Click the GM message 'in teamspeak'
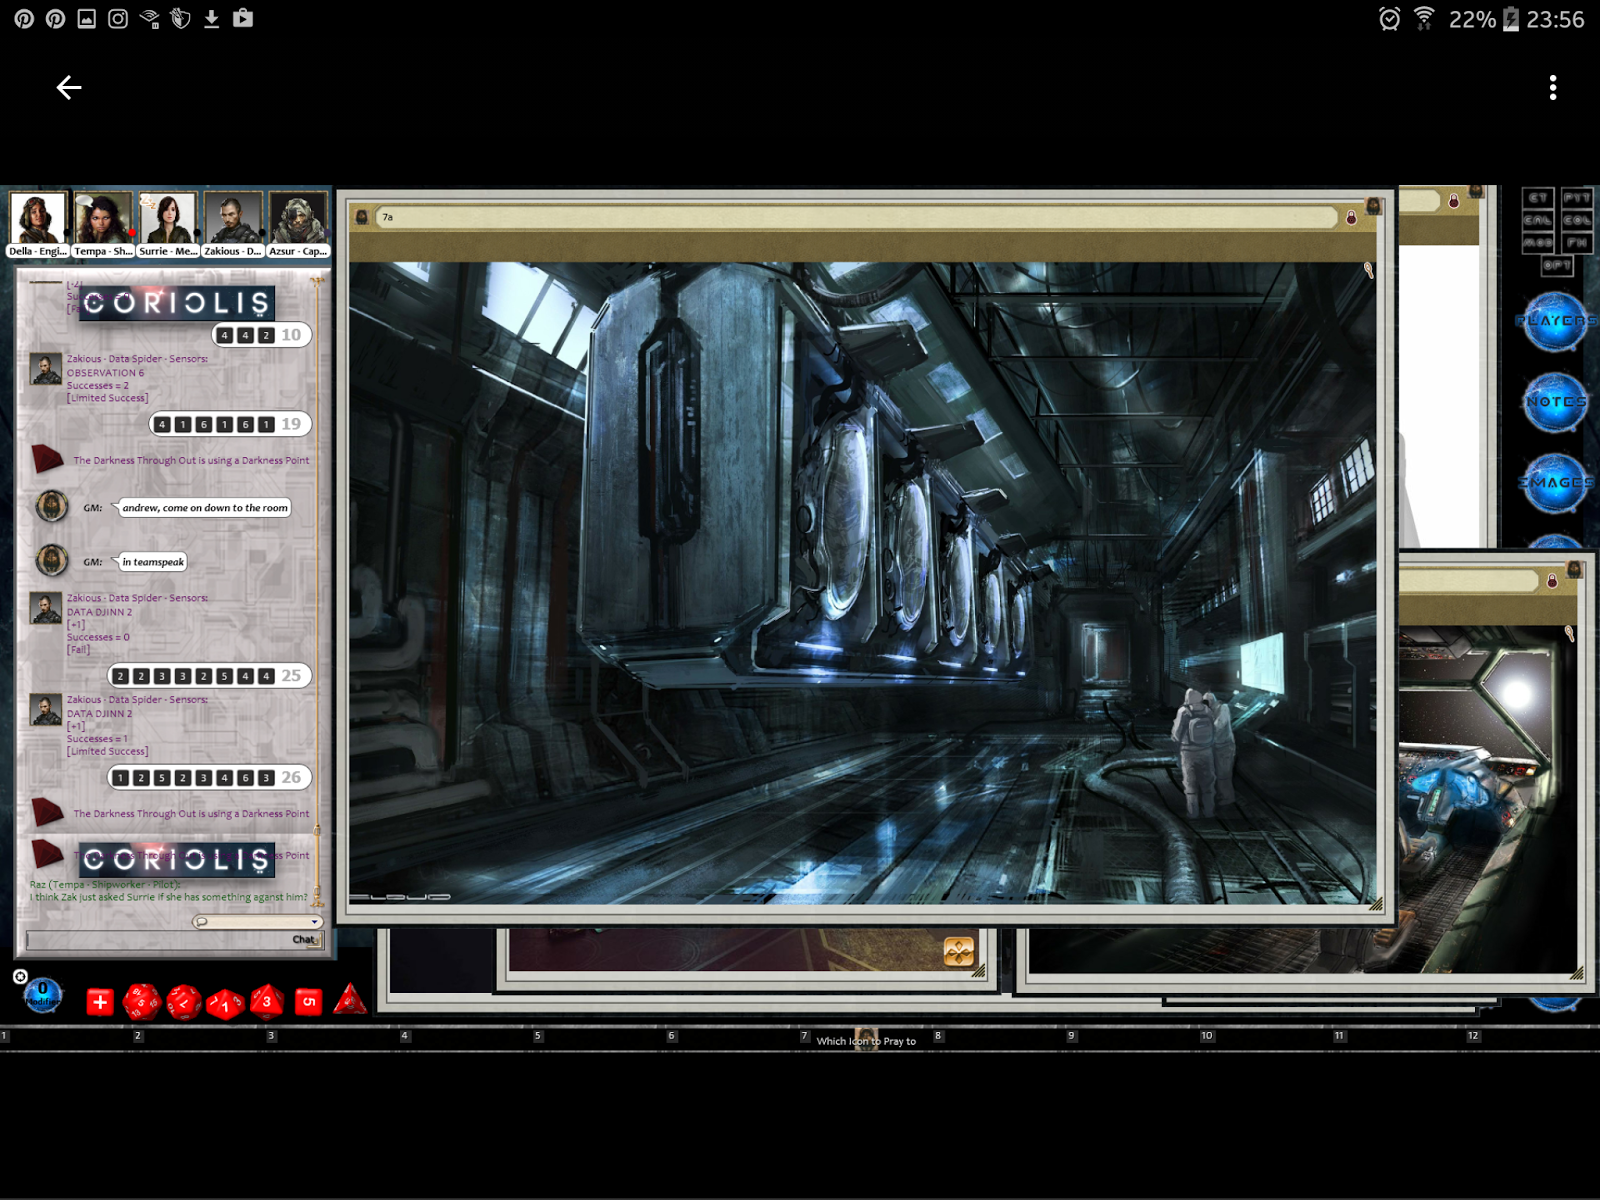The image size is (1600, 1200). [153, 562]
